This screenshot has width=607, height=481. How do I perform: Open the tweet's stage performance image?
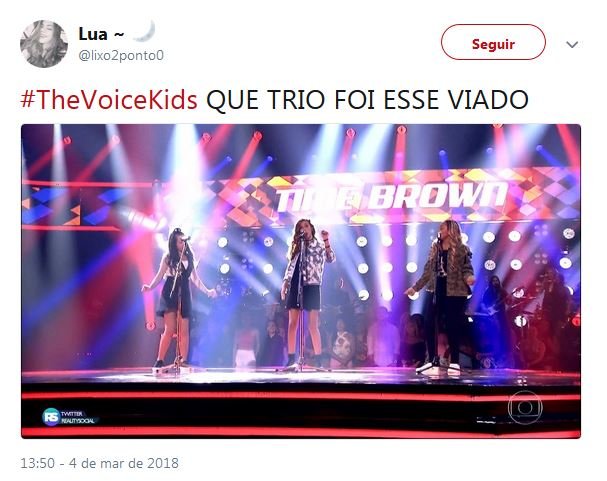pyautogui.click(x=301, y=281)
